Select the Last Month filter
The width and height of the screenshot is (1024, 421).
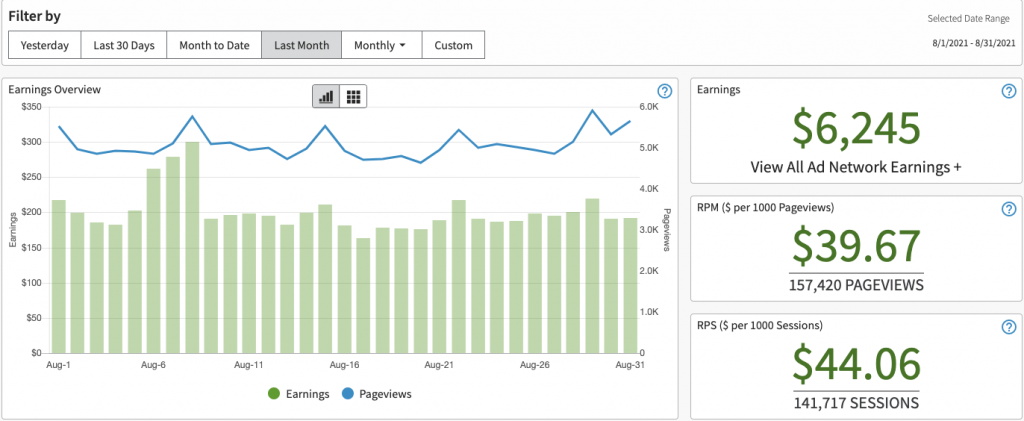(x=301, y=45)
